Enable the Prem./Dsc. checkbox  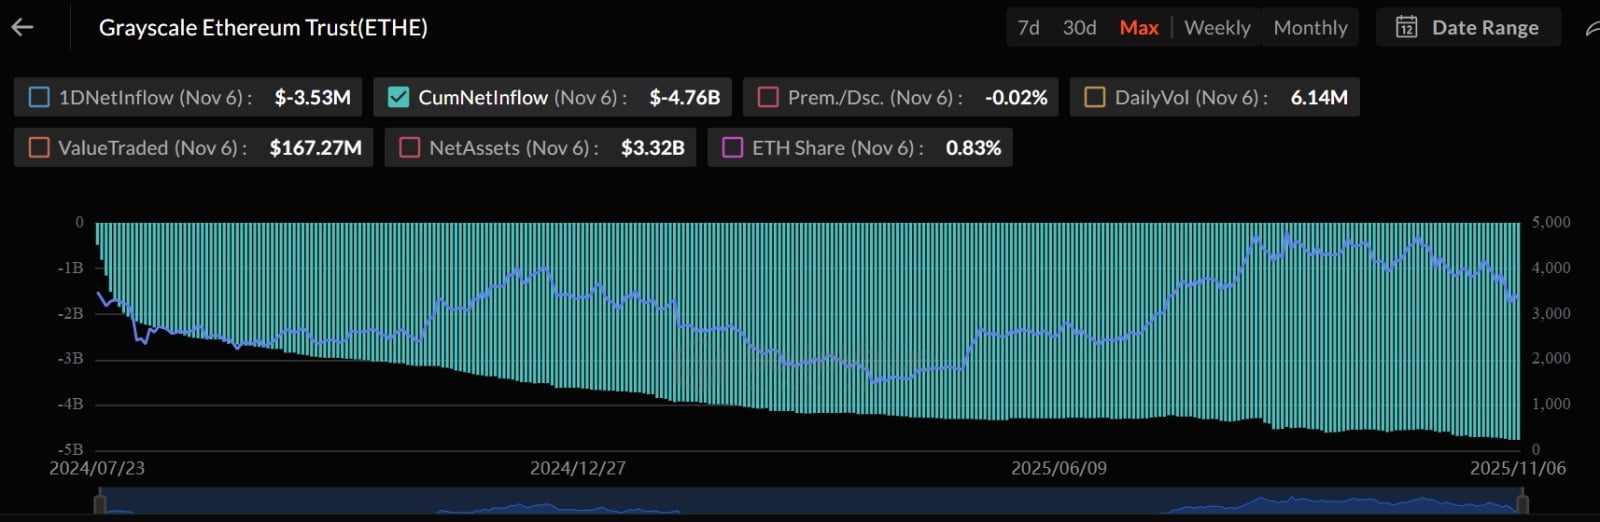pos(768,97)
